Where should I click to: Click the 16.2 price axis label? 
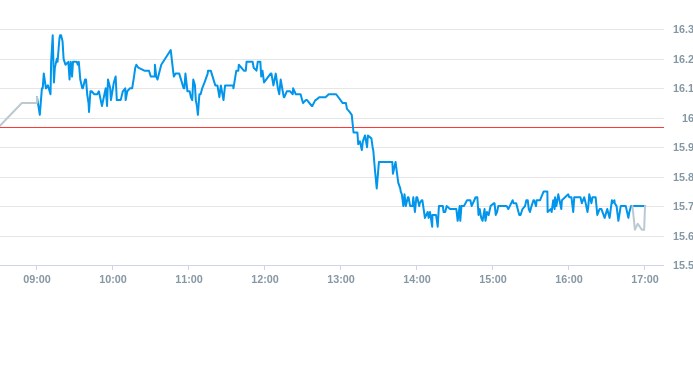683,59
